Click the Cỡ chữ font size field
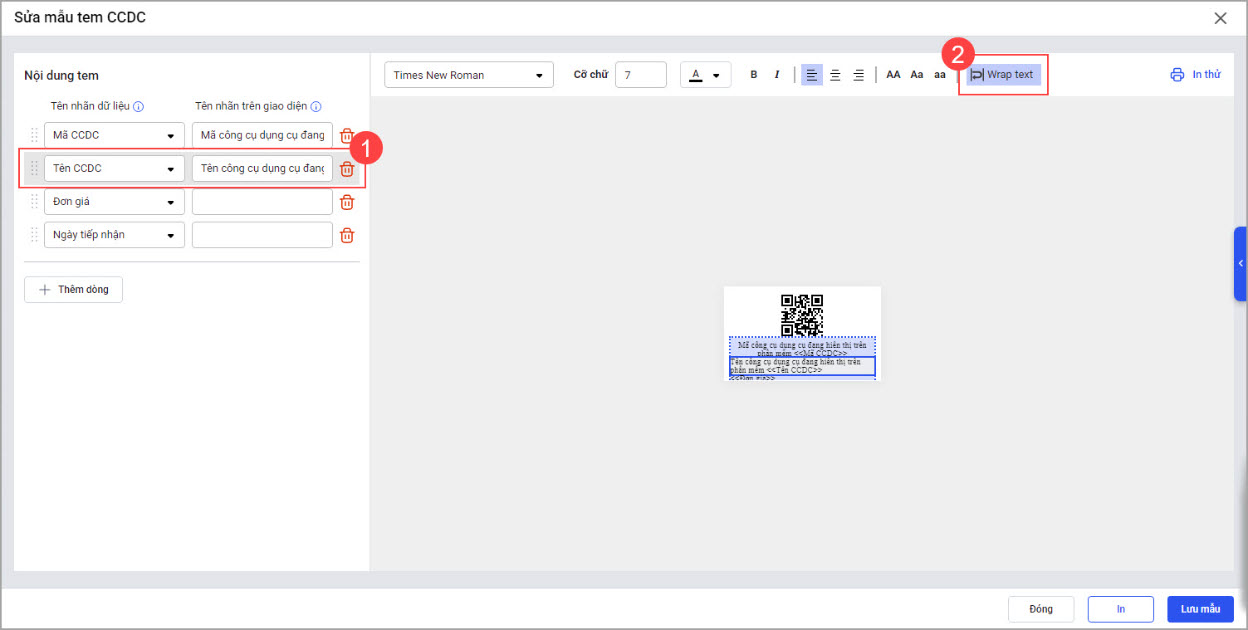 click(640, 75)
